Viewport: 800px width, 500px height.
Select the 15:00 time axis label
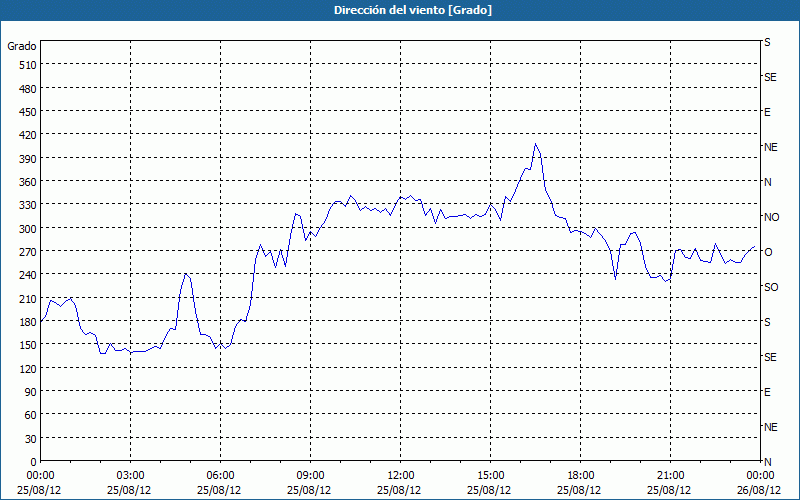490,476
